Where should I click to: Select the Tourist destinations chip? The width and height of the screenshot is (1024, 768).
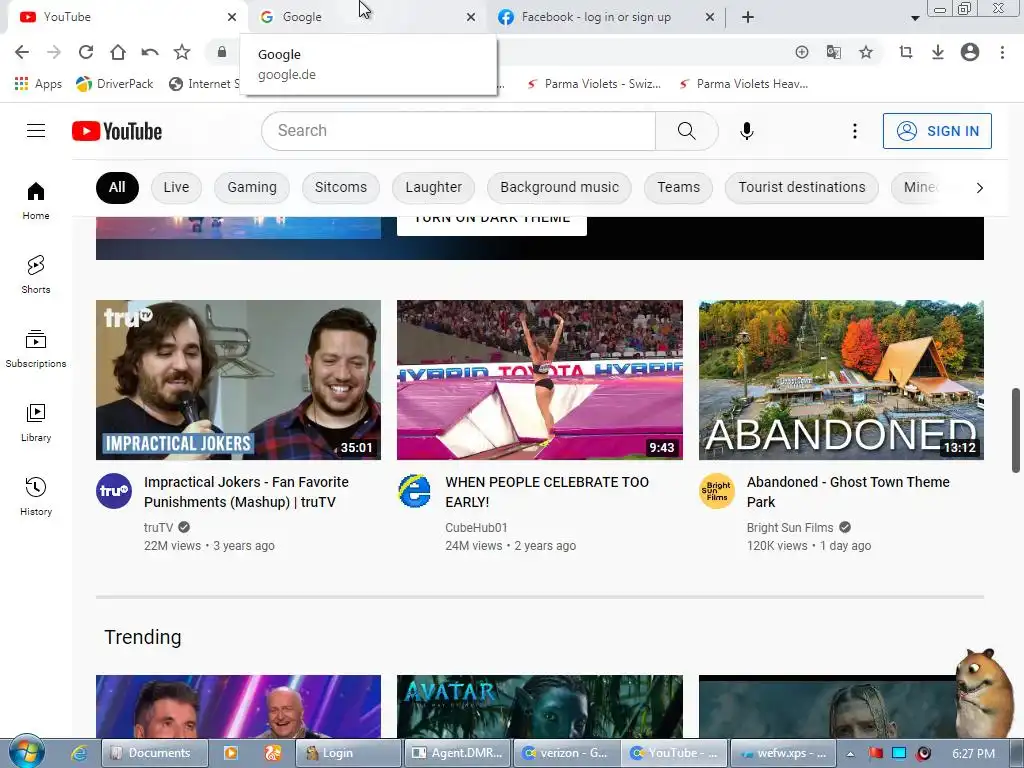coord(802,187)
